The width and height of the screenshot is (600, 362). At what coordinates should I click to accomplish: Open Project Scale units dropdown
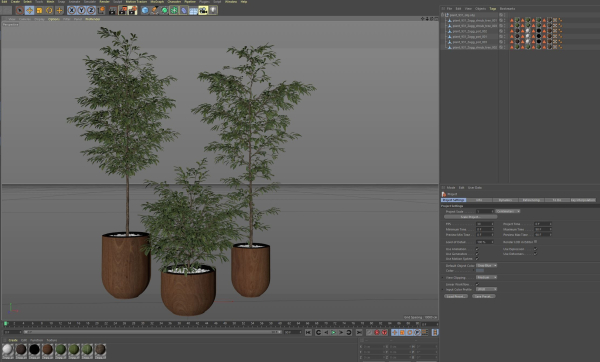tap(508, 211)
